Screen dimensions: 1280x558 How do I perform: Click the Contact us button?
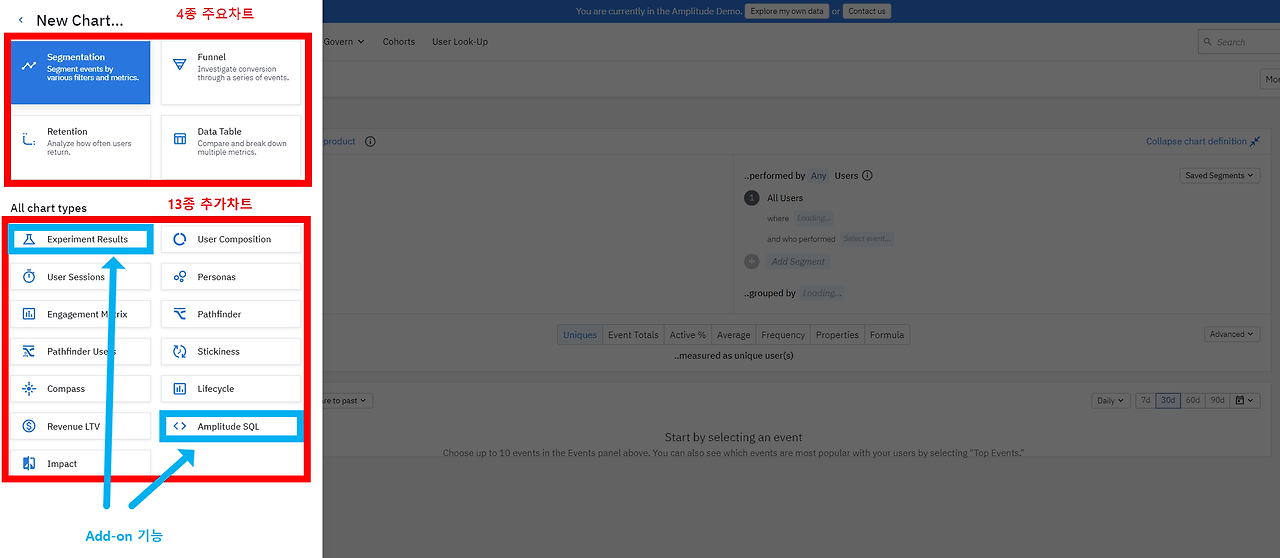866,11
